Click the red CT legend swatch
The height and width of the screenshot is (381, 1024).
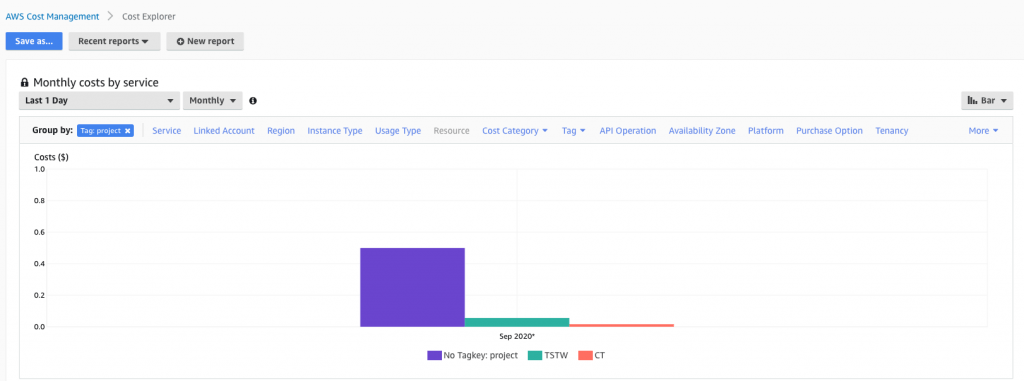(585, 356)
